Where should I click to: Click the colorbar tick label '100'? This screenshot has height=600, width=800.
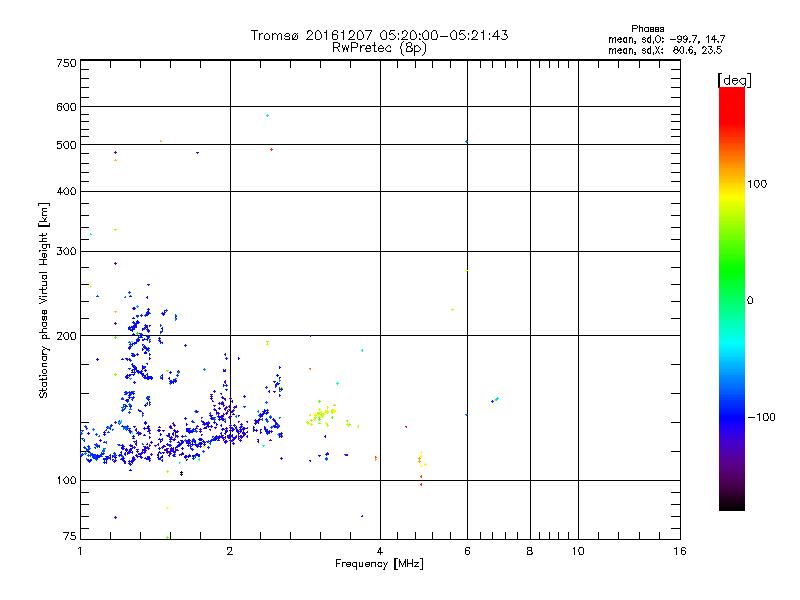pyautogui.click(x=757, y=184)
